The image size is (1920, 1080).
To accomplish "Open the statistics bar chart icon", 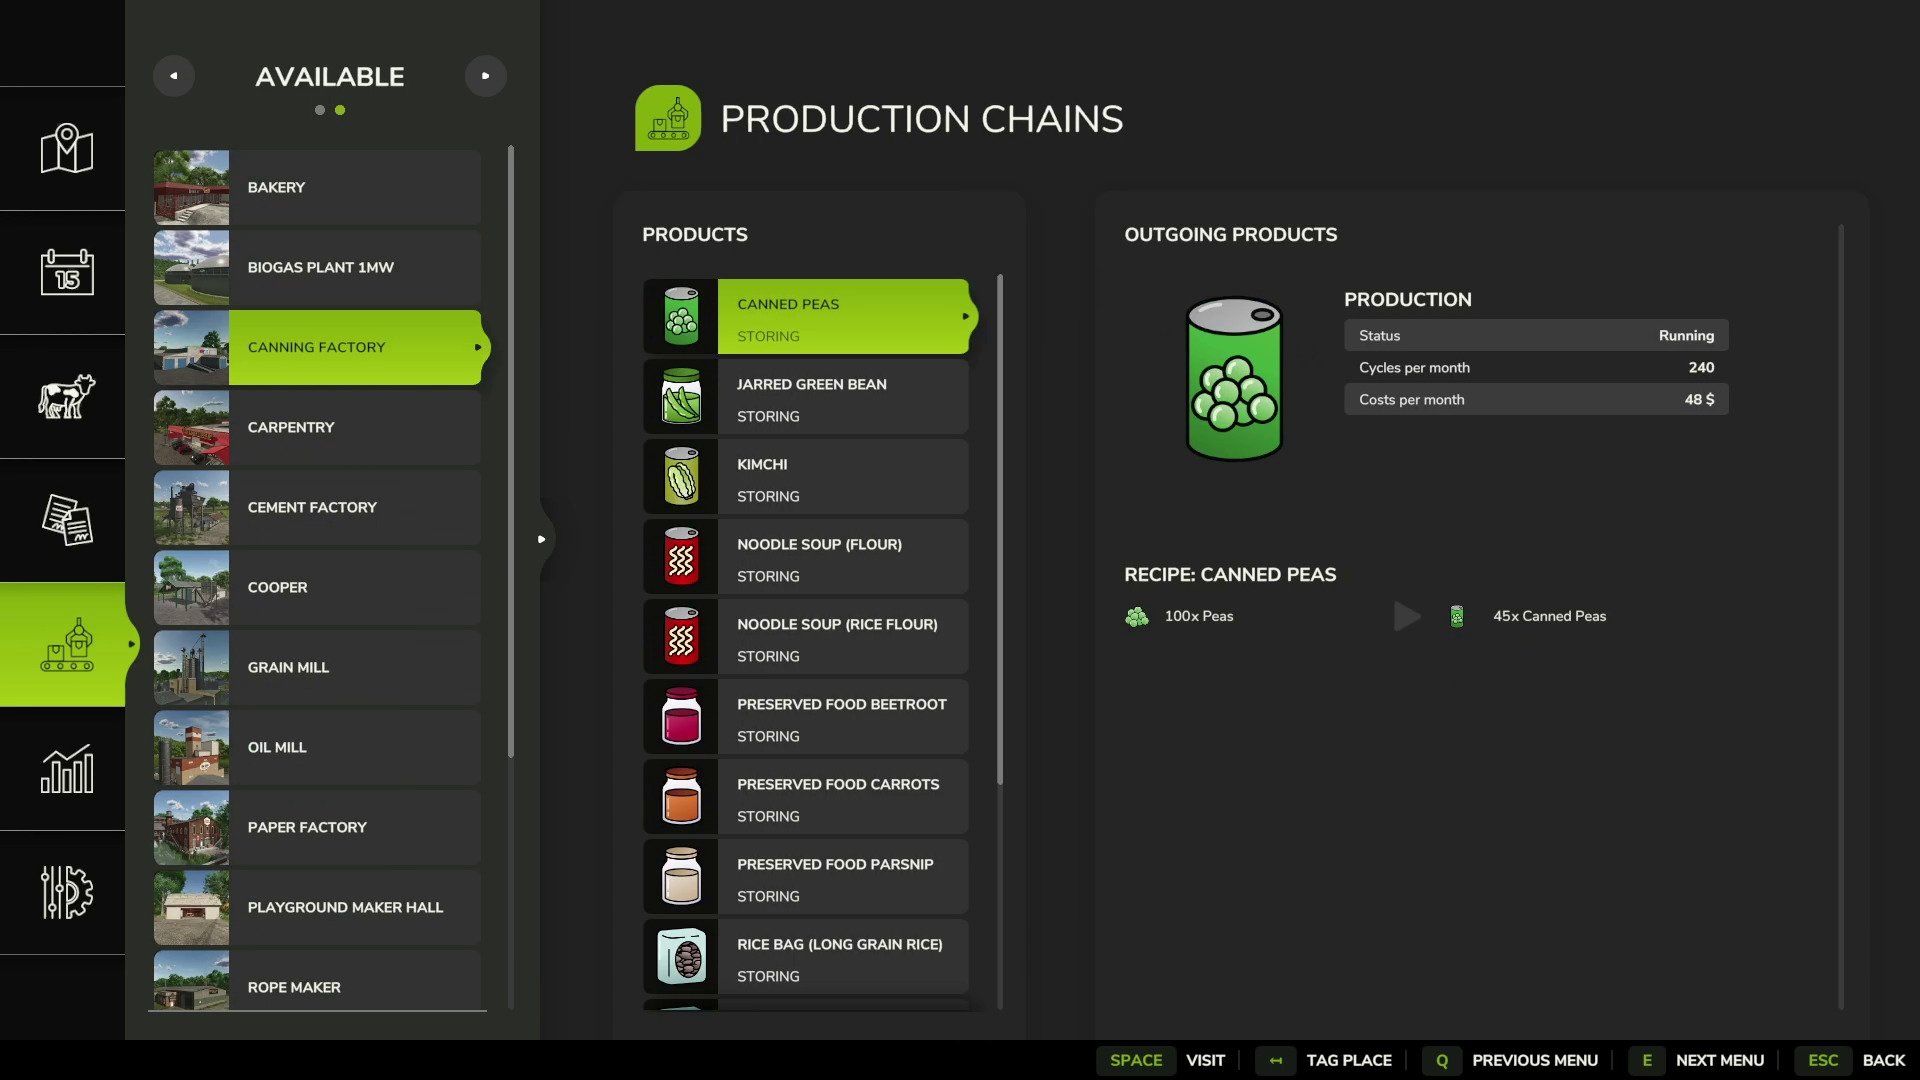I will tap(66, 769).
